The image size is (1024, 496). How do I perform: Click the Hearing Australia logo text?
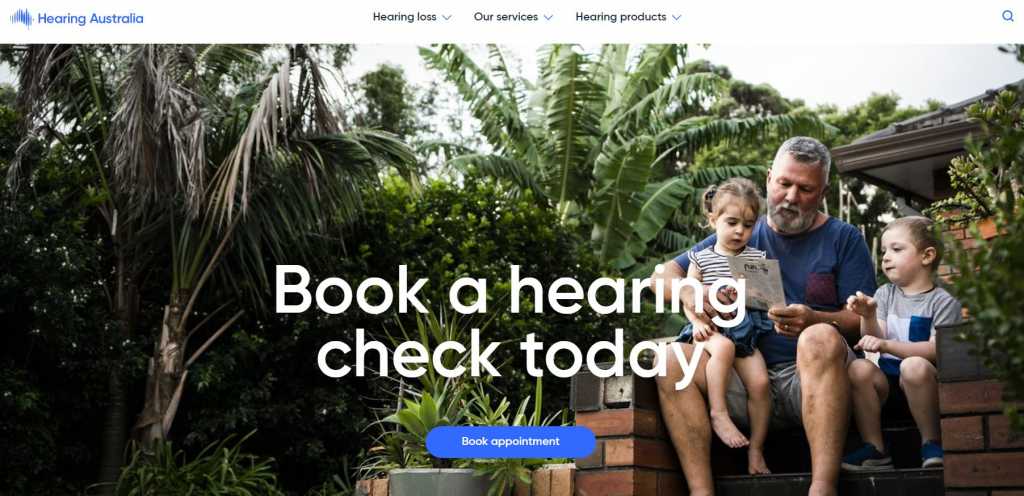click(90, 18)
